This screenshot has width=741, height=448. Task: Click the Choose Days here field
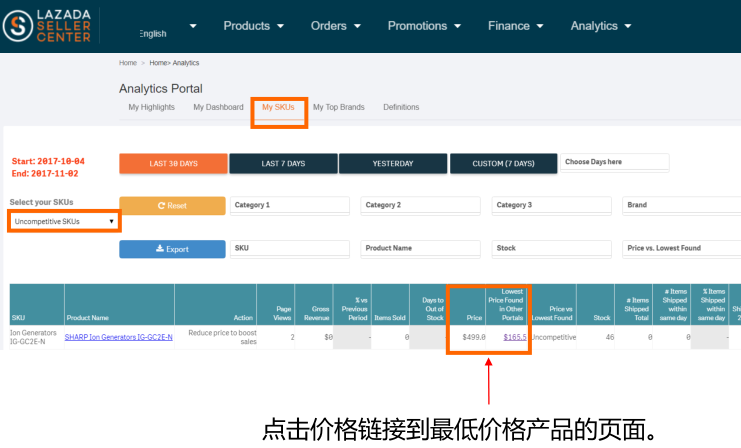pos(614,162)
